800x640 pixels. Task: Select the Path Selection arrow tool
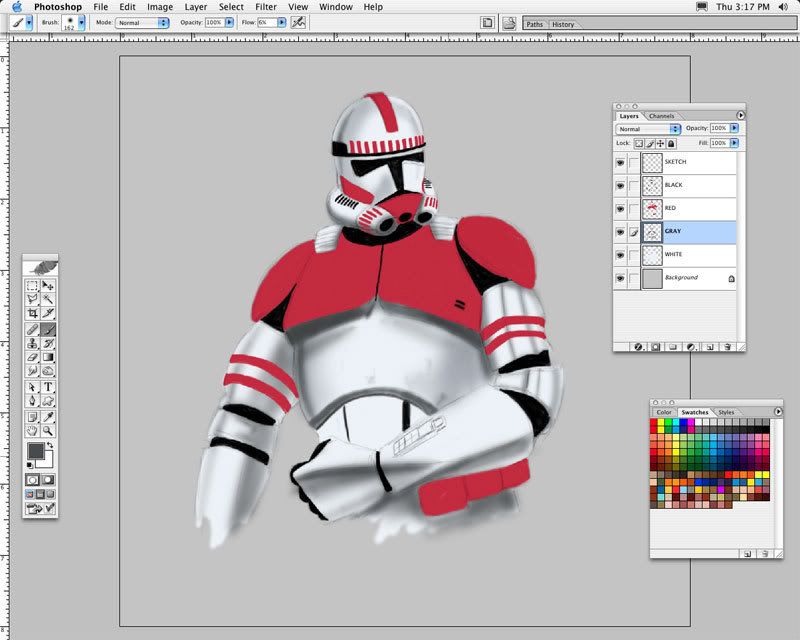33,387
